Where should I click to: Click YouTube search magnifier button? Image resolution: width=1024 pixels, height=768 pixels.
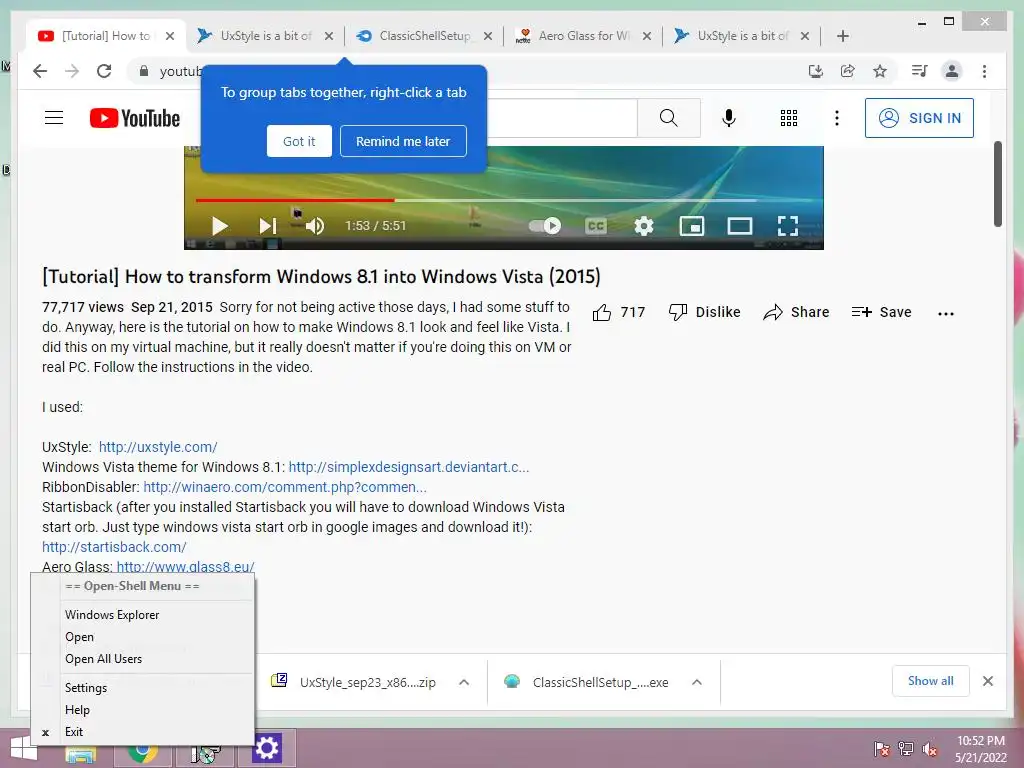[x=668, y=118]
